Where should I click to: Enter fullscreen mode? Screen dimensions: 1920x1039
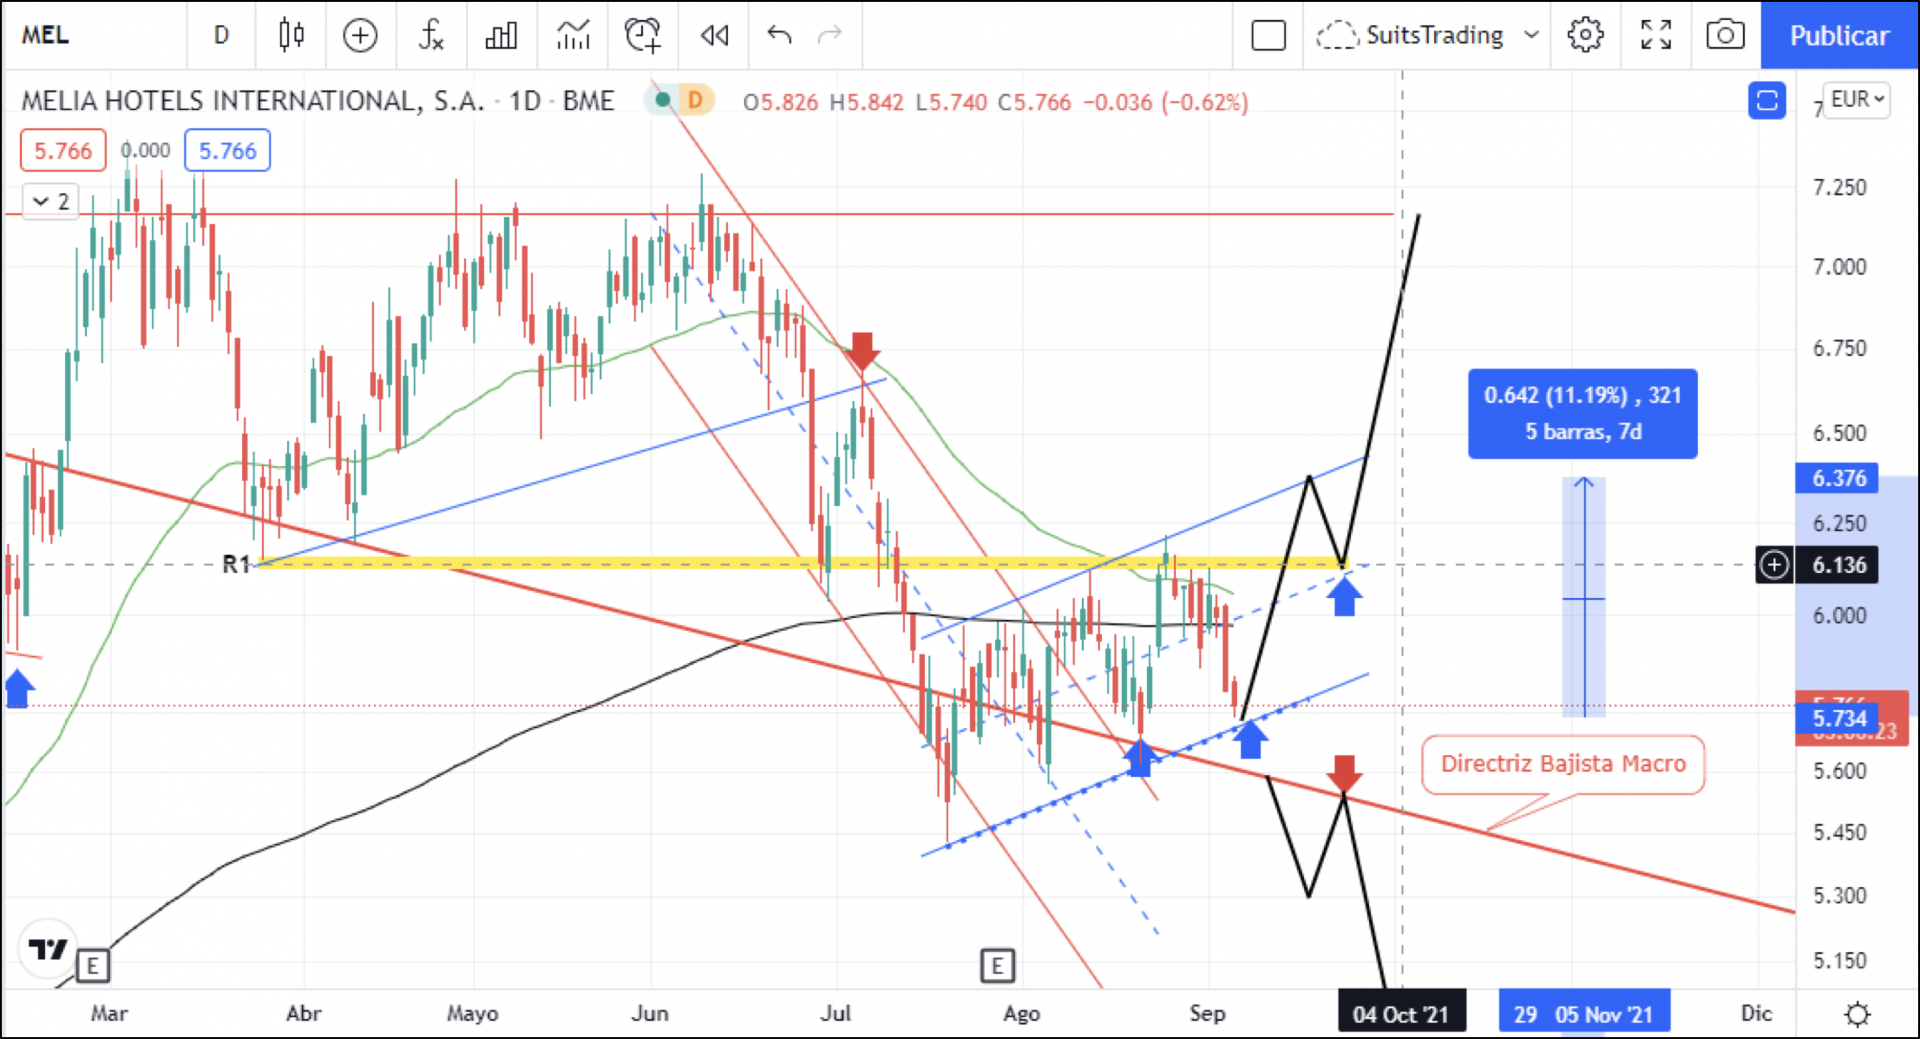pos(1656,36)
